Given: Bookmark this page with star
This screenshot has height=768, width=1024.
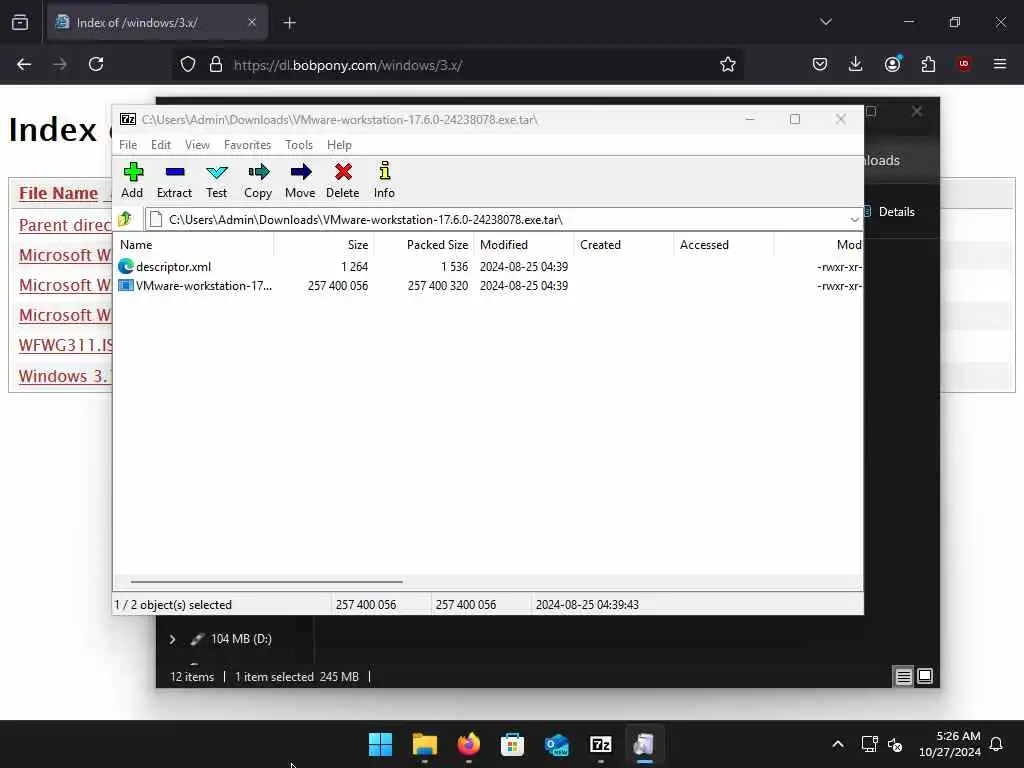Looking at the screenshot, I should click(x=728, y=64).
